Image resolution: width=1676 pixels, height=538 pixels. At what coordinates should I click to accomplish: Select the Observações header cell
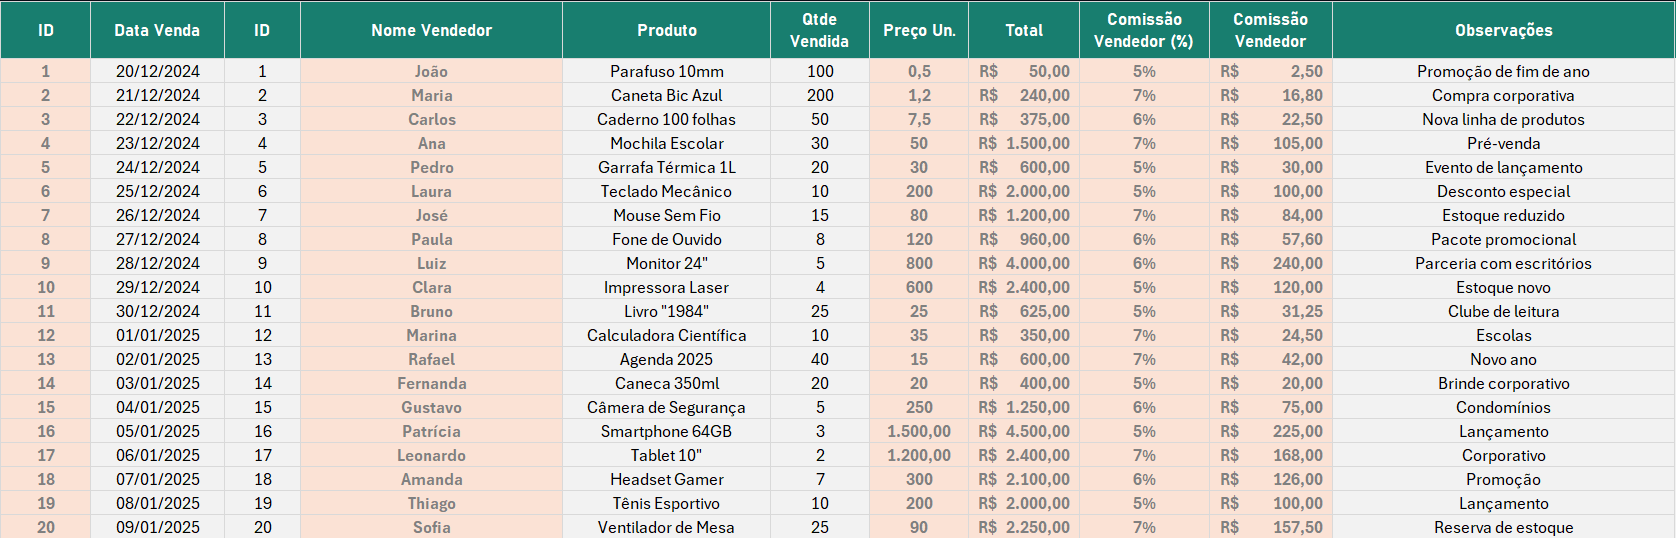click(x=1503, y=30)
